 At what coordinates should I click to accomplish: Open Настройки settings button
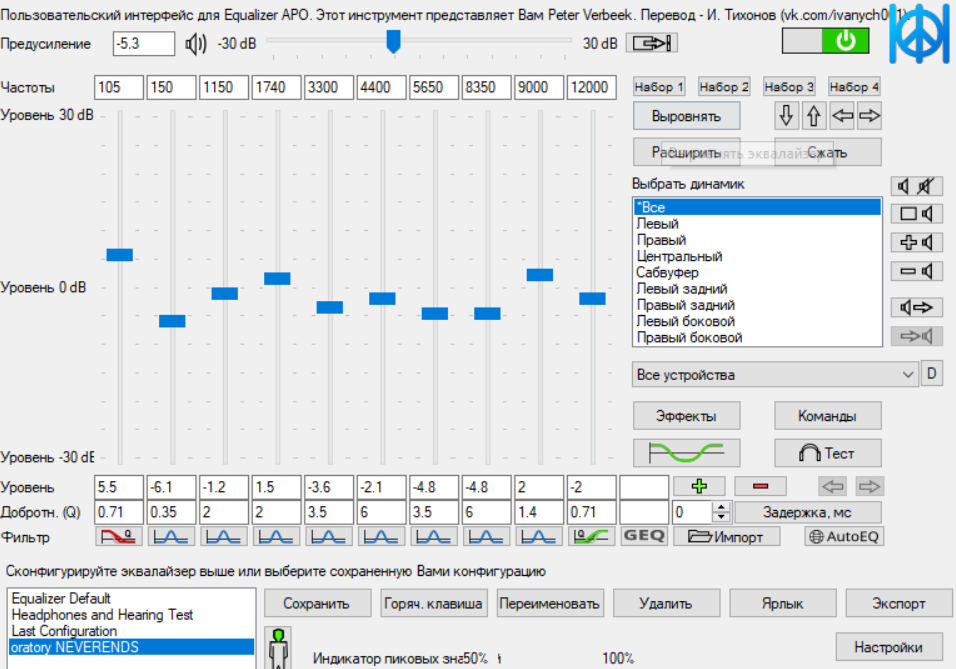click(888, 647)
